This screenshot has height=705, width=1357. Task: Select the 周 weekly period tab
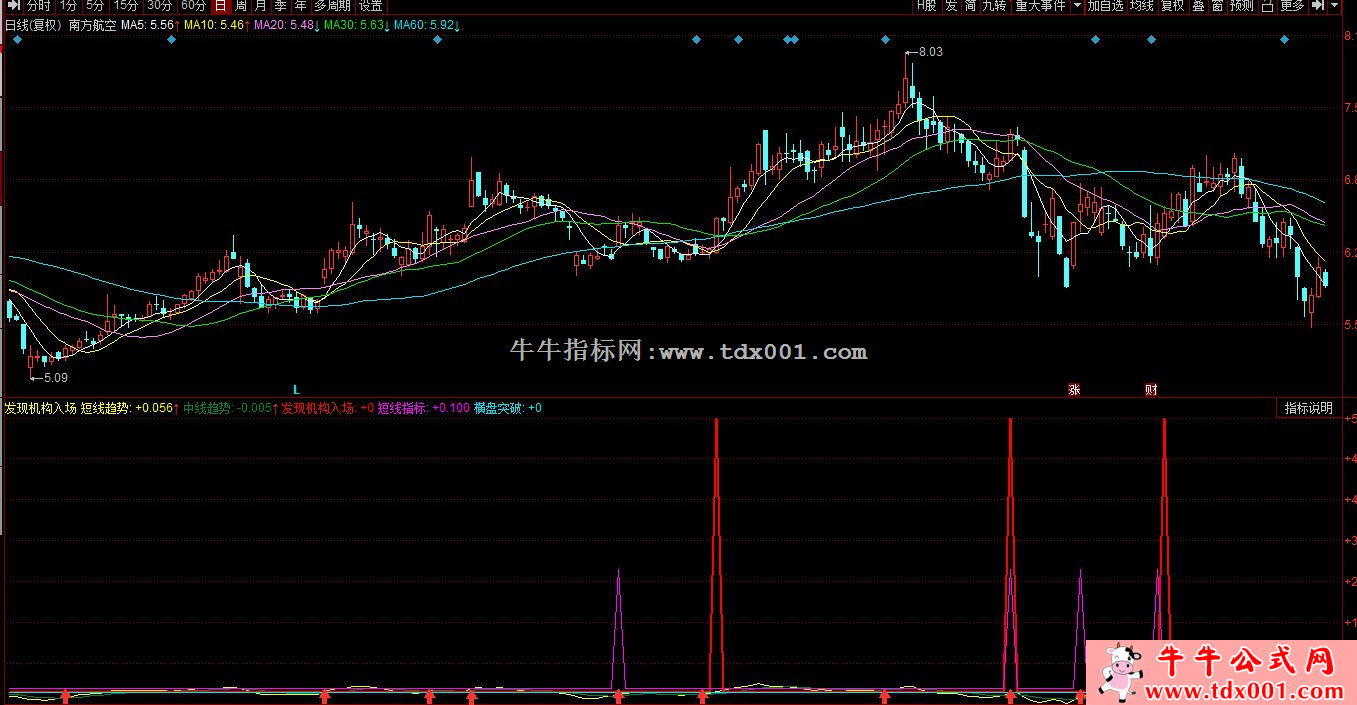[241, 6]
